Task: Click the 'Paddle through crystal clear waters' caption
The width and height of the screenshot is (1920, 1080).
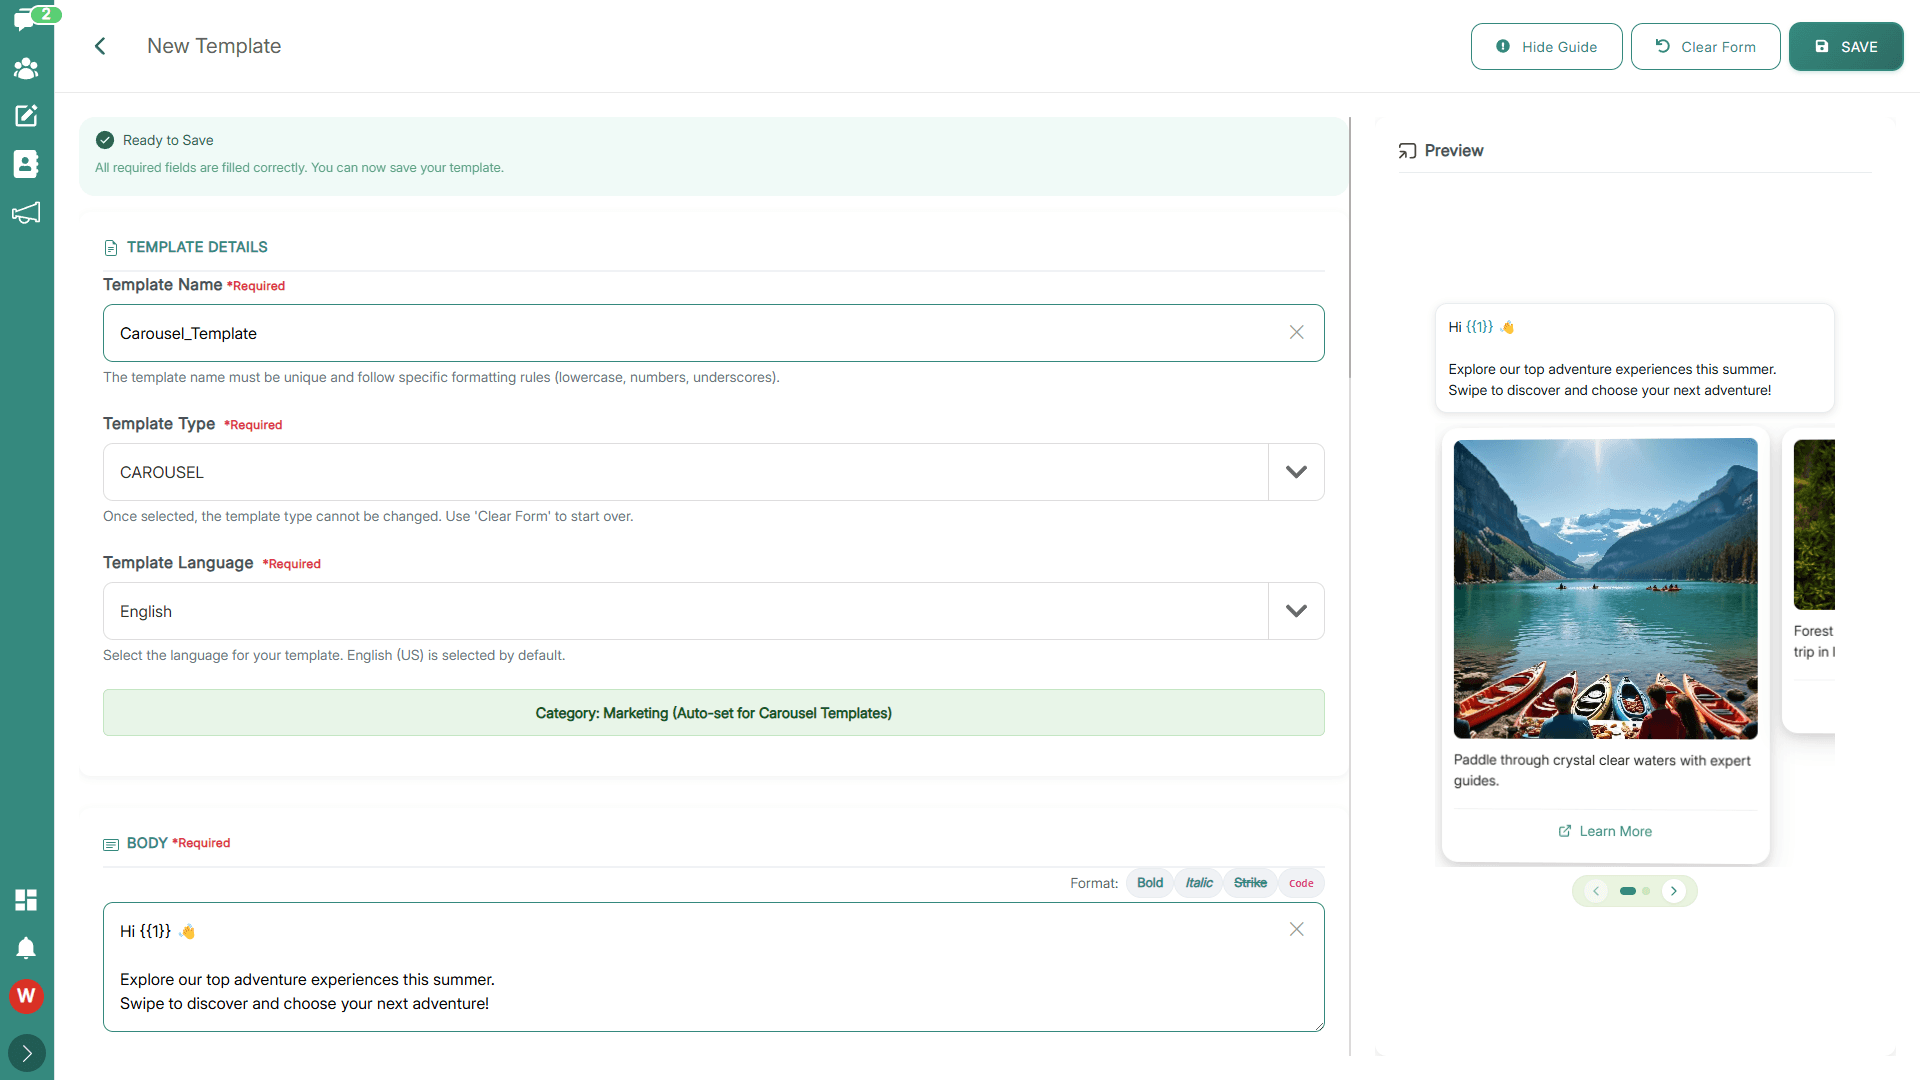Action: 1602,770
